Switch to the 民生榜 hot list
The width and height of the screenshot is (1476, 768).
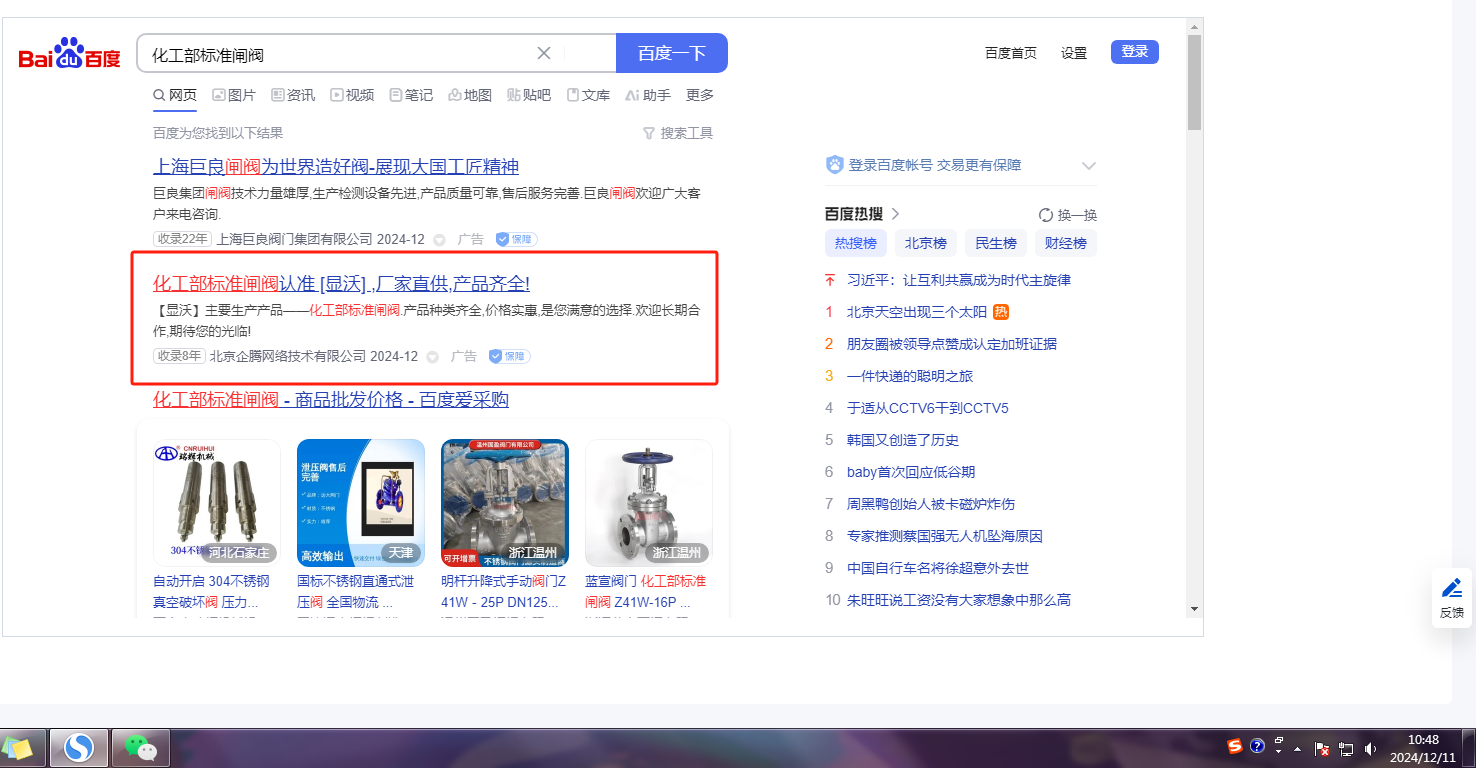pyautogui.click(x=996, y=243)
